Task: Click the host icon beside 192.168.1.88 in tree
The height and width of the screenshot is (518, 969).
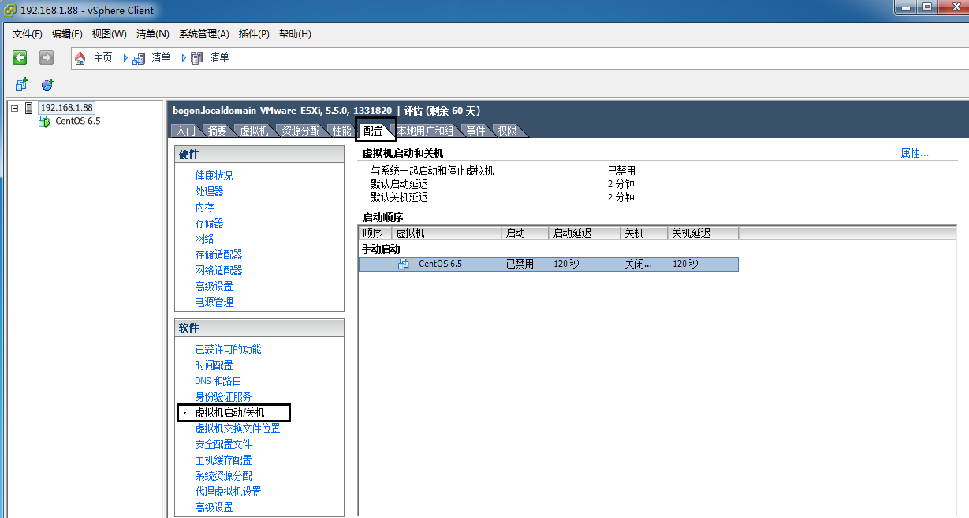Action: [x=28, y=108]
